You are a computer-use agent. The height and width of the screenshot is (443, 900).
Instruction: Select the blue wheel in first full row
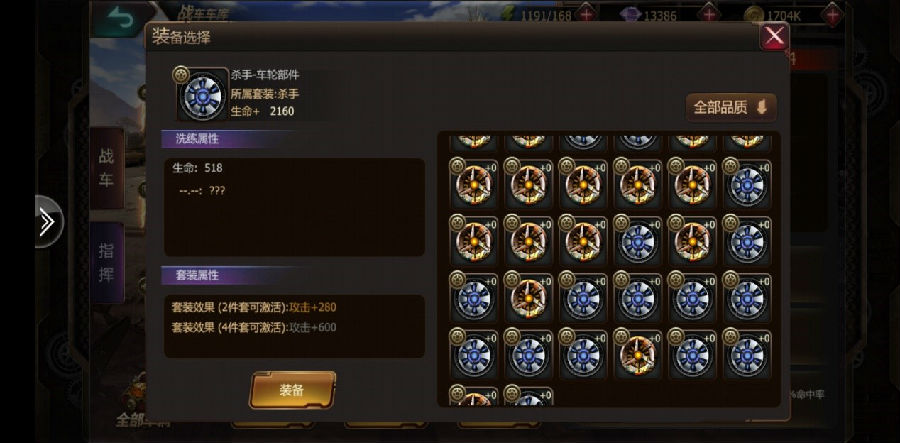click(747, 184)
